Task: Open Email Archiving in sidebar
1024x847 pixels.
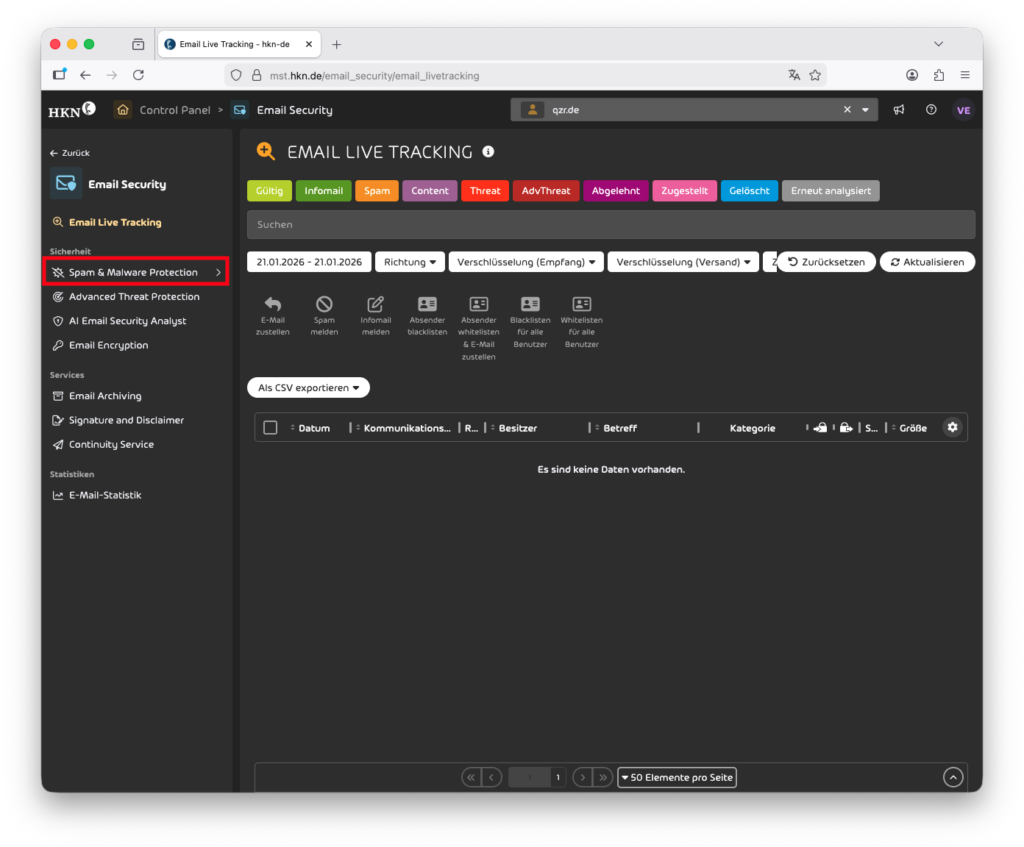Action: 105,396
